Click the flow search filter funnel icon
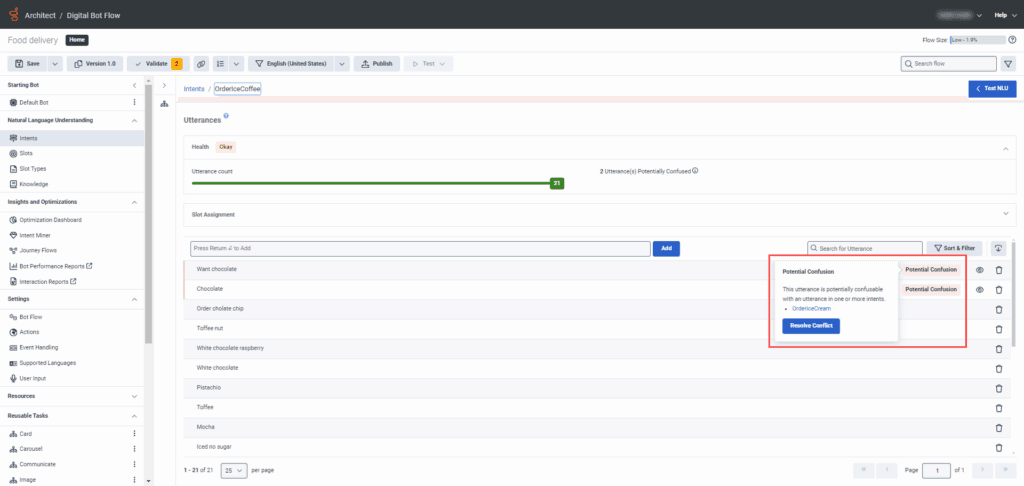The height and width of the screenshot is (486, 1024). point(1007,63)
